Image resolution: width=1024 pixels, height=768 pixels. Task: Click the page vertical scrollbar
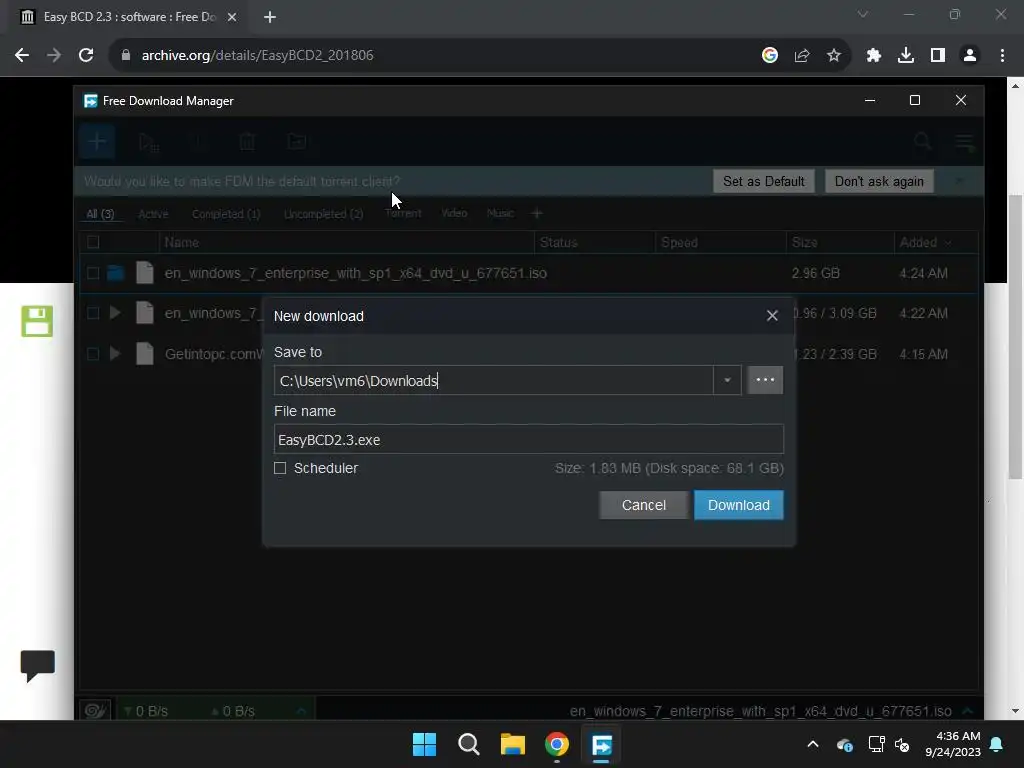click(x=1014, y=337)
